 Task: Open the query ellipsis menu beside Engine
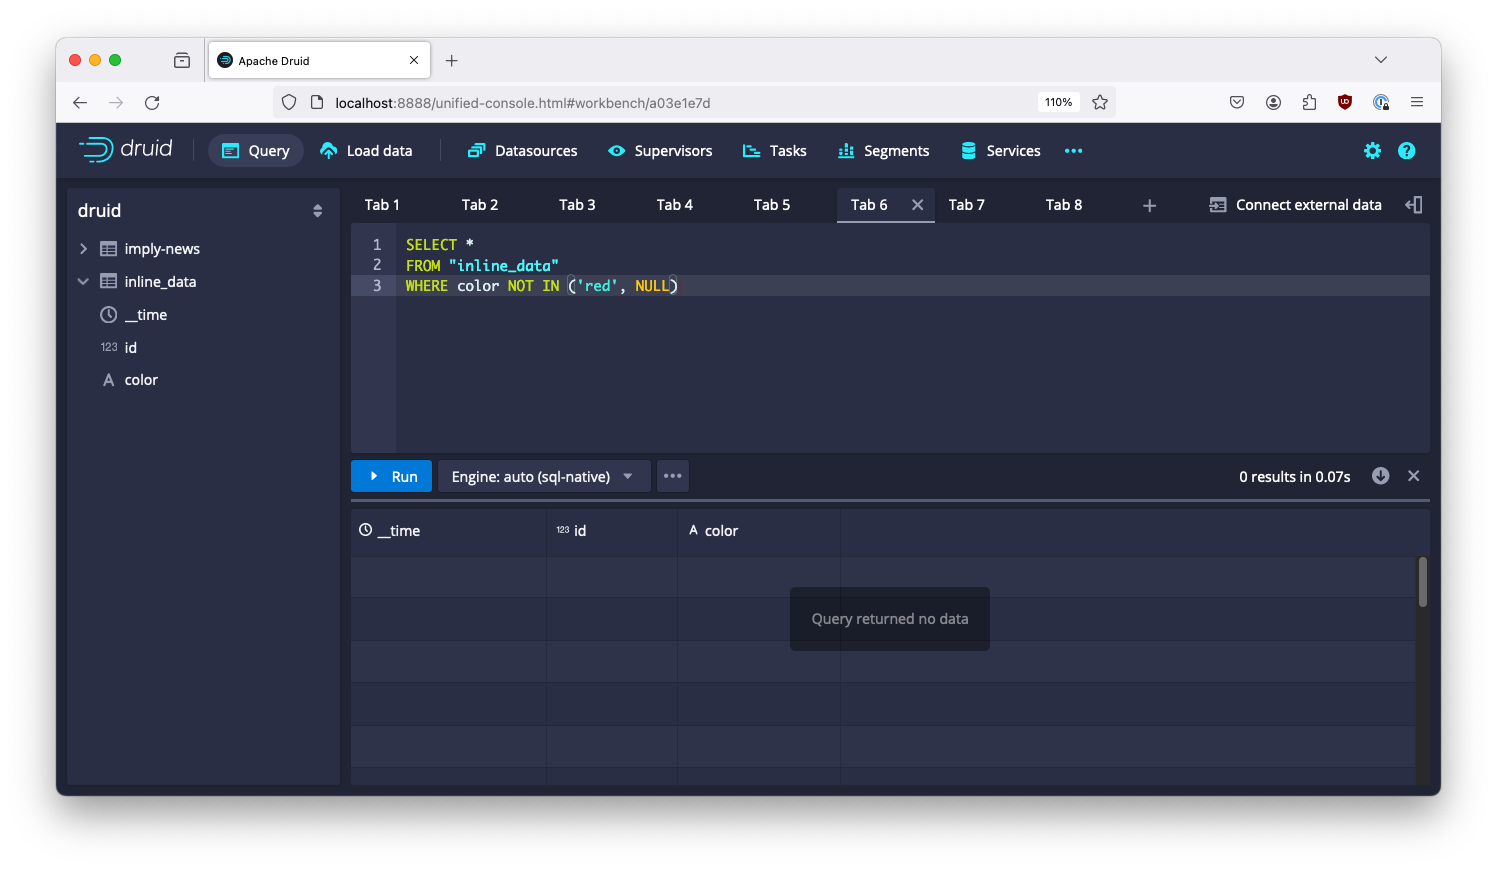pos(672,476)
